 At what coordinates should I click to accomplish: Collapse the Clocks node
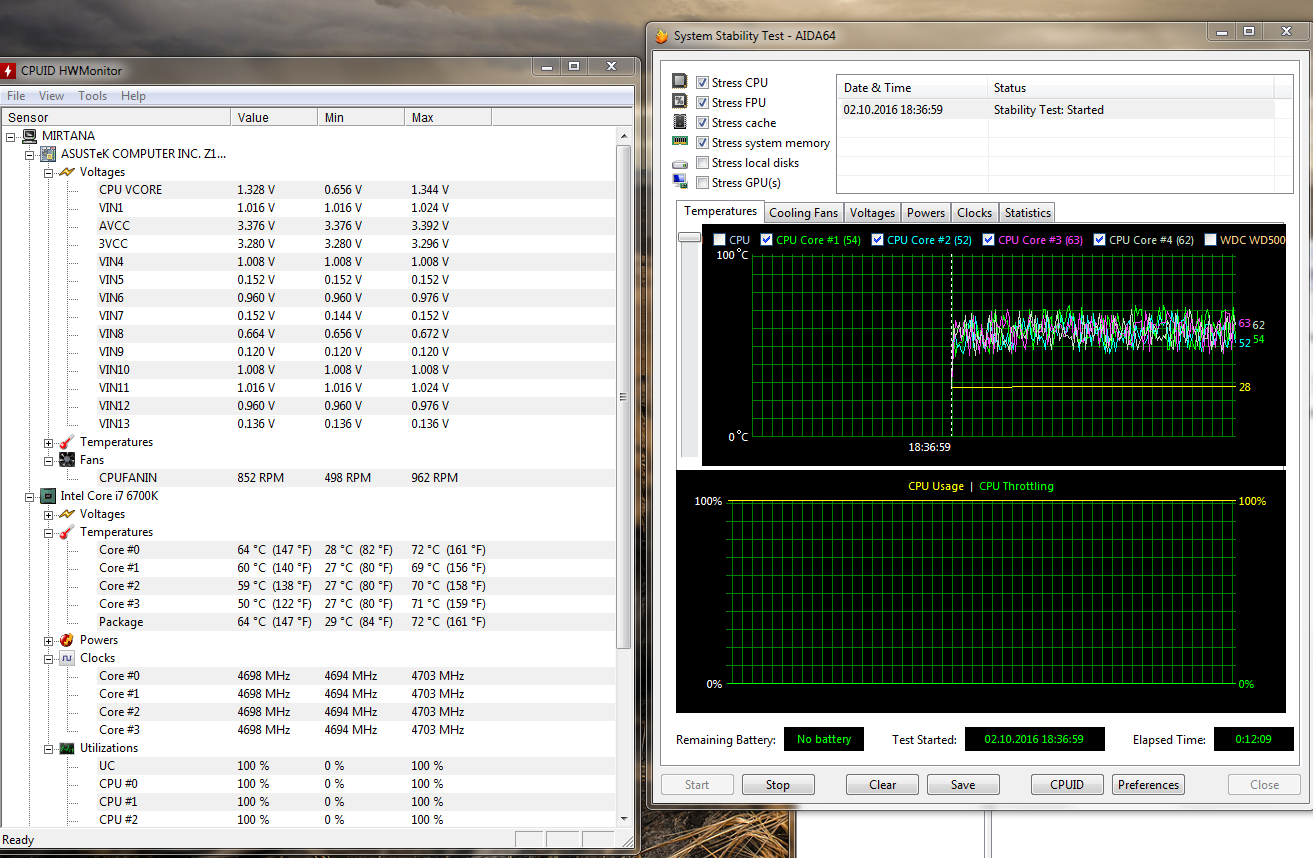pos(48,658)
